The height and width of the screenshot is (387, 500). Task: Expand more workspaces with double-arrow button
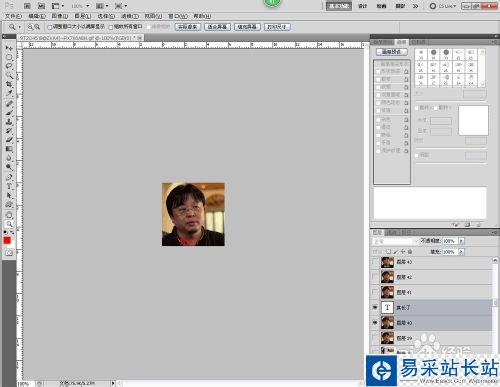click(415, 6)
